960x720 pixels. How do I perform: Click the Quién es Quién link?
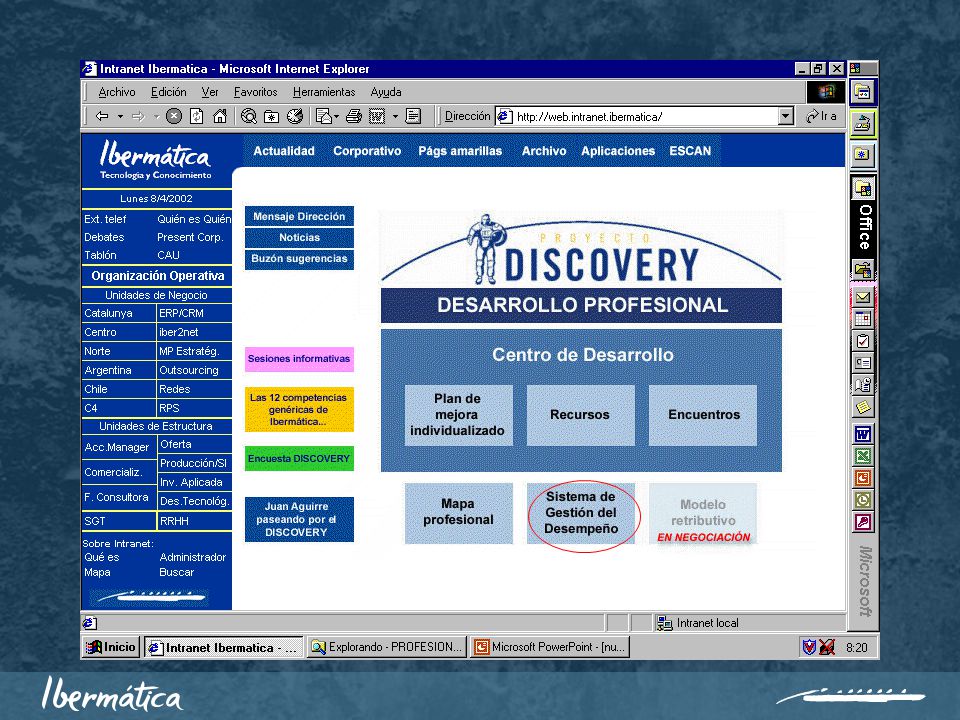(193, 219)
